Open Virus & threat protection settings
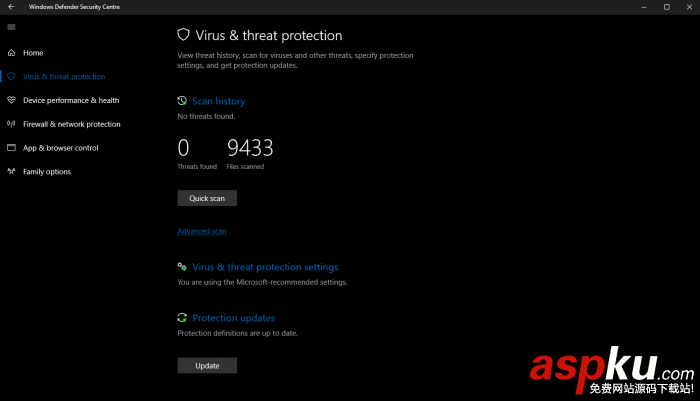The width and height of the screenshot is (700, 401). click(x=265, y=267)
